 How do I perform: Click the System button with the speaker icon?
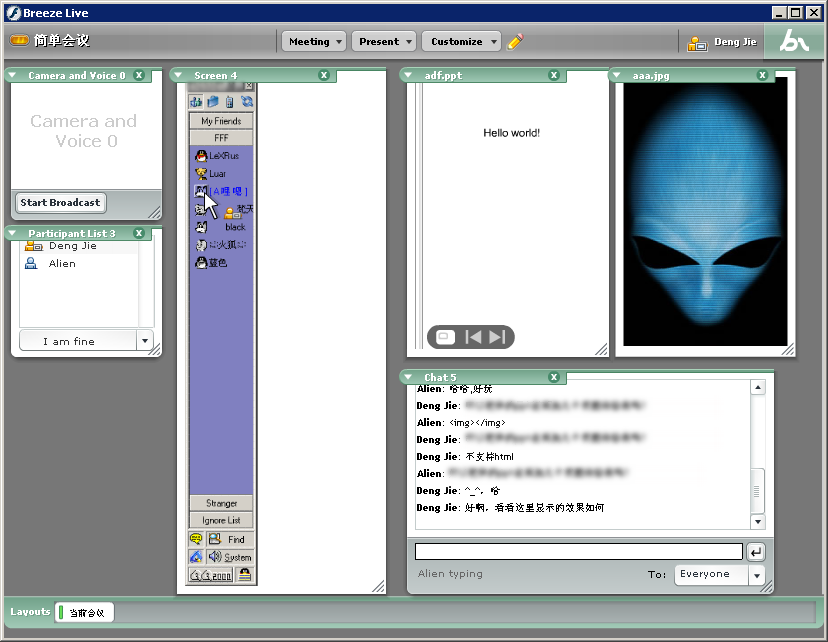pos(230,557)
